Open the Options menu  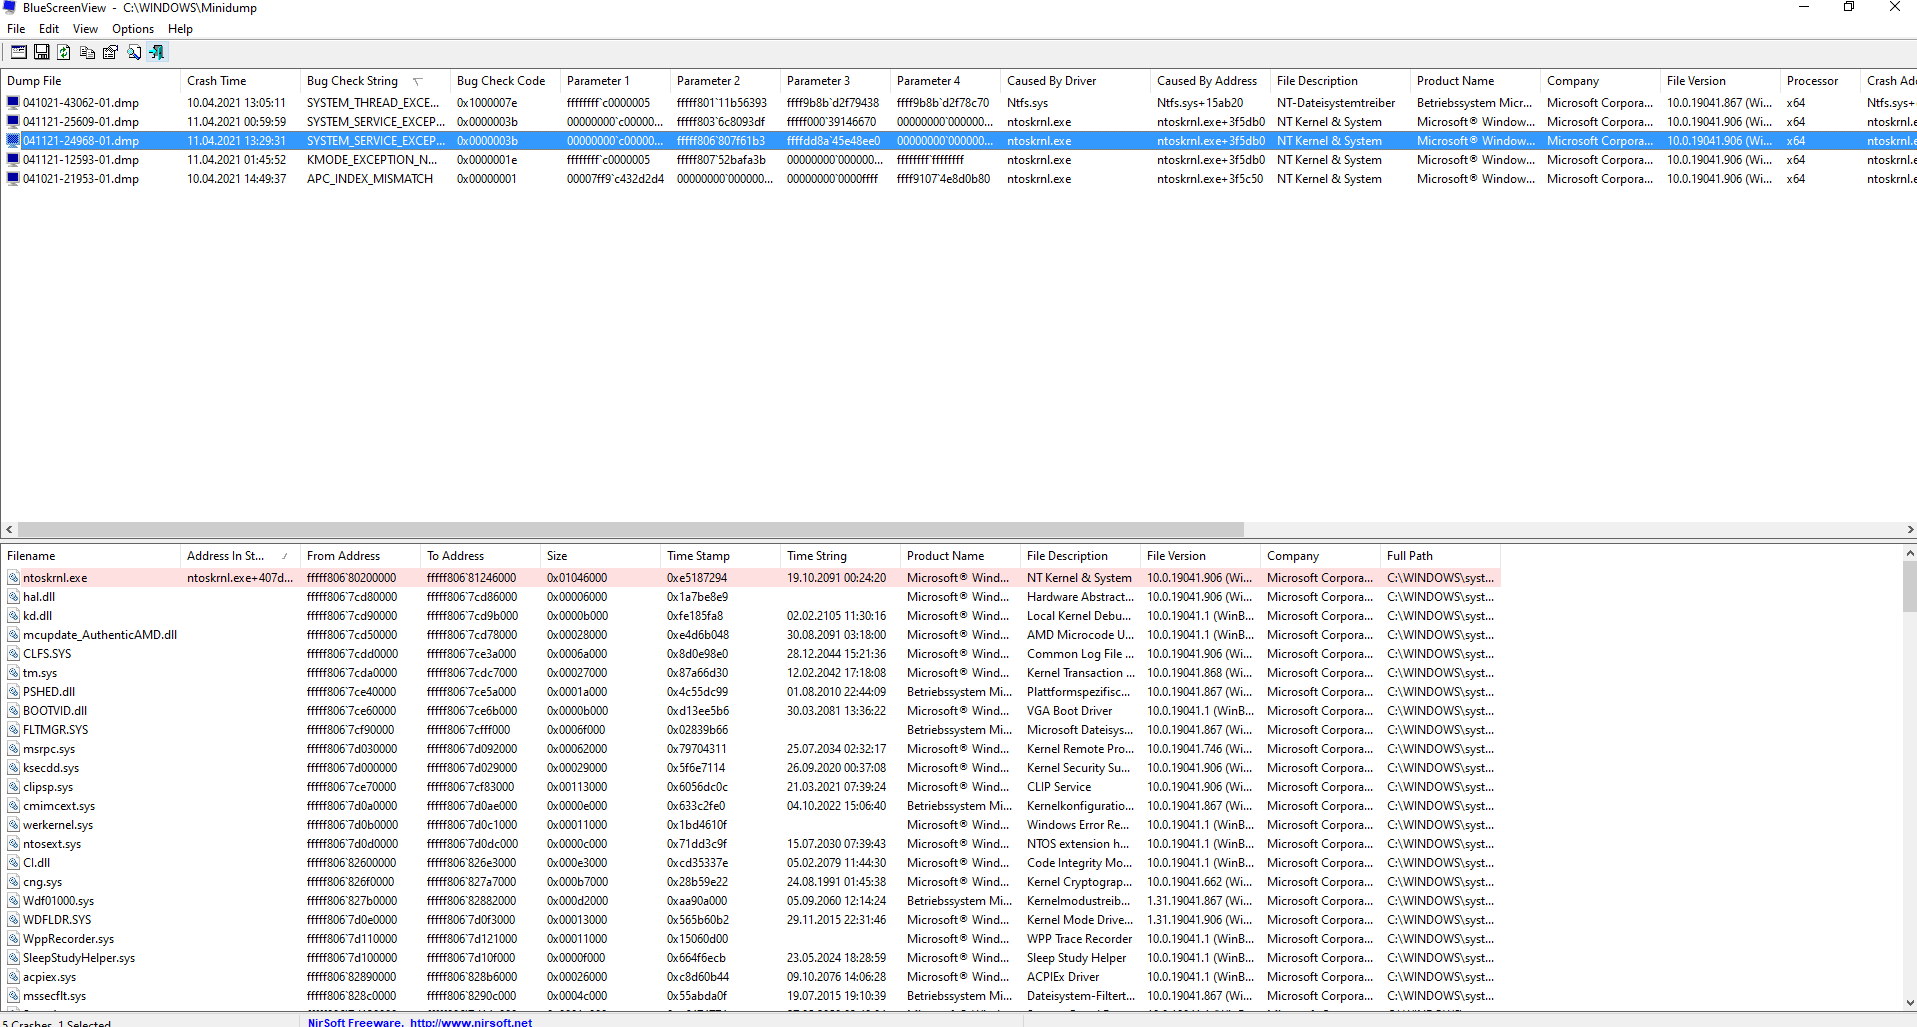tap(133, 29)
